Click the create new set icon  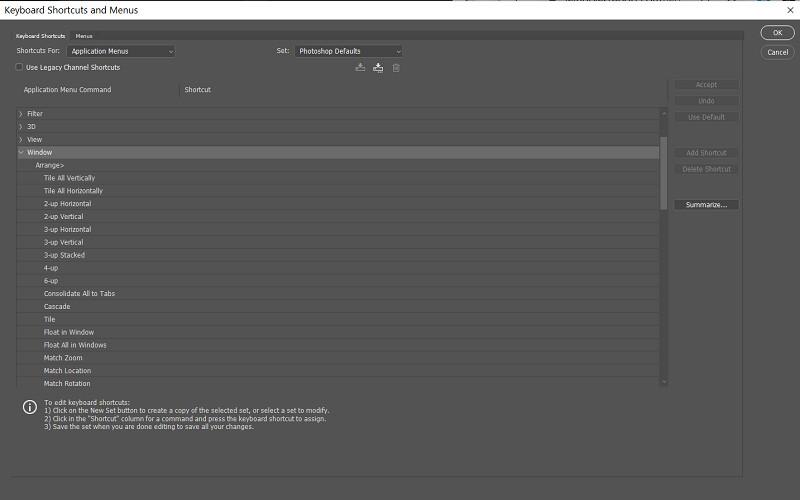pyautogui.click(x=378, y=67)
